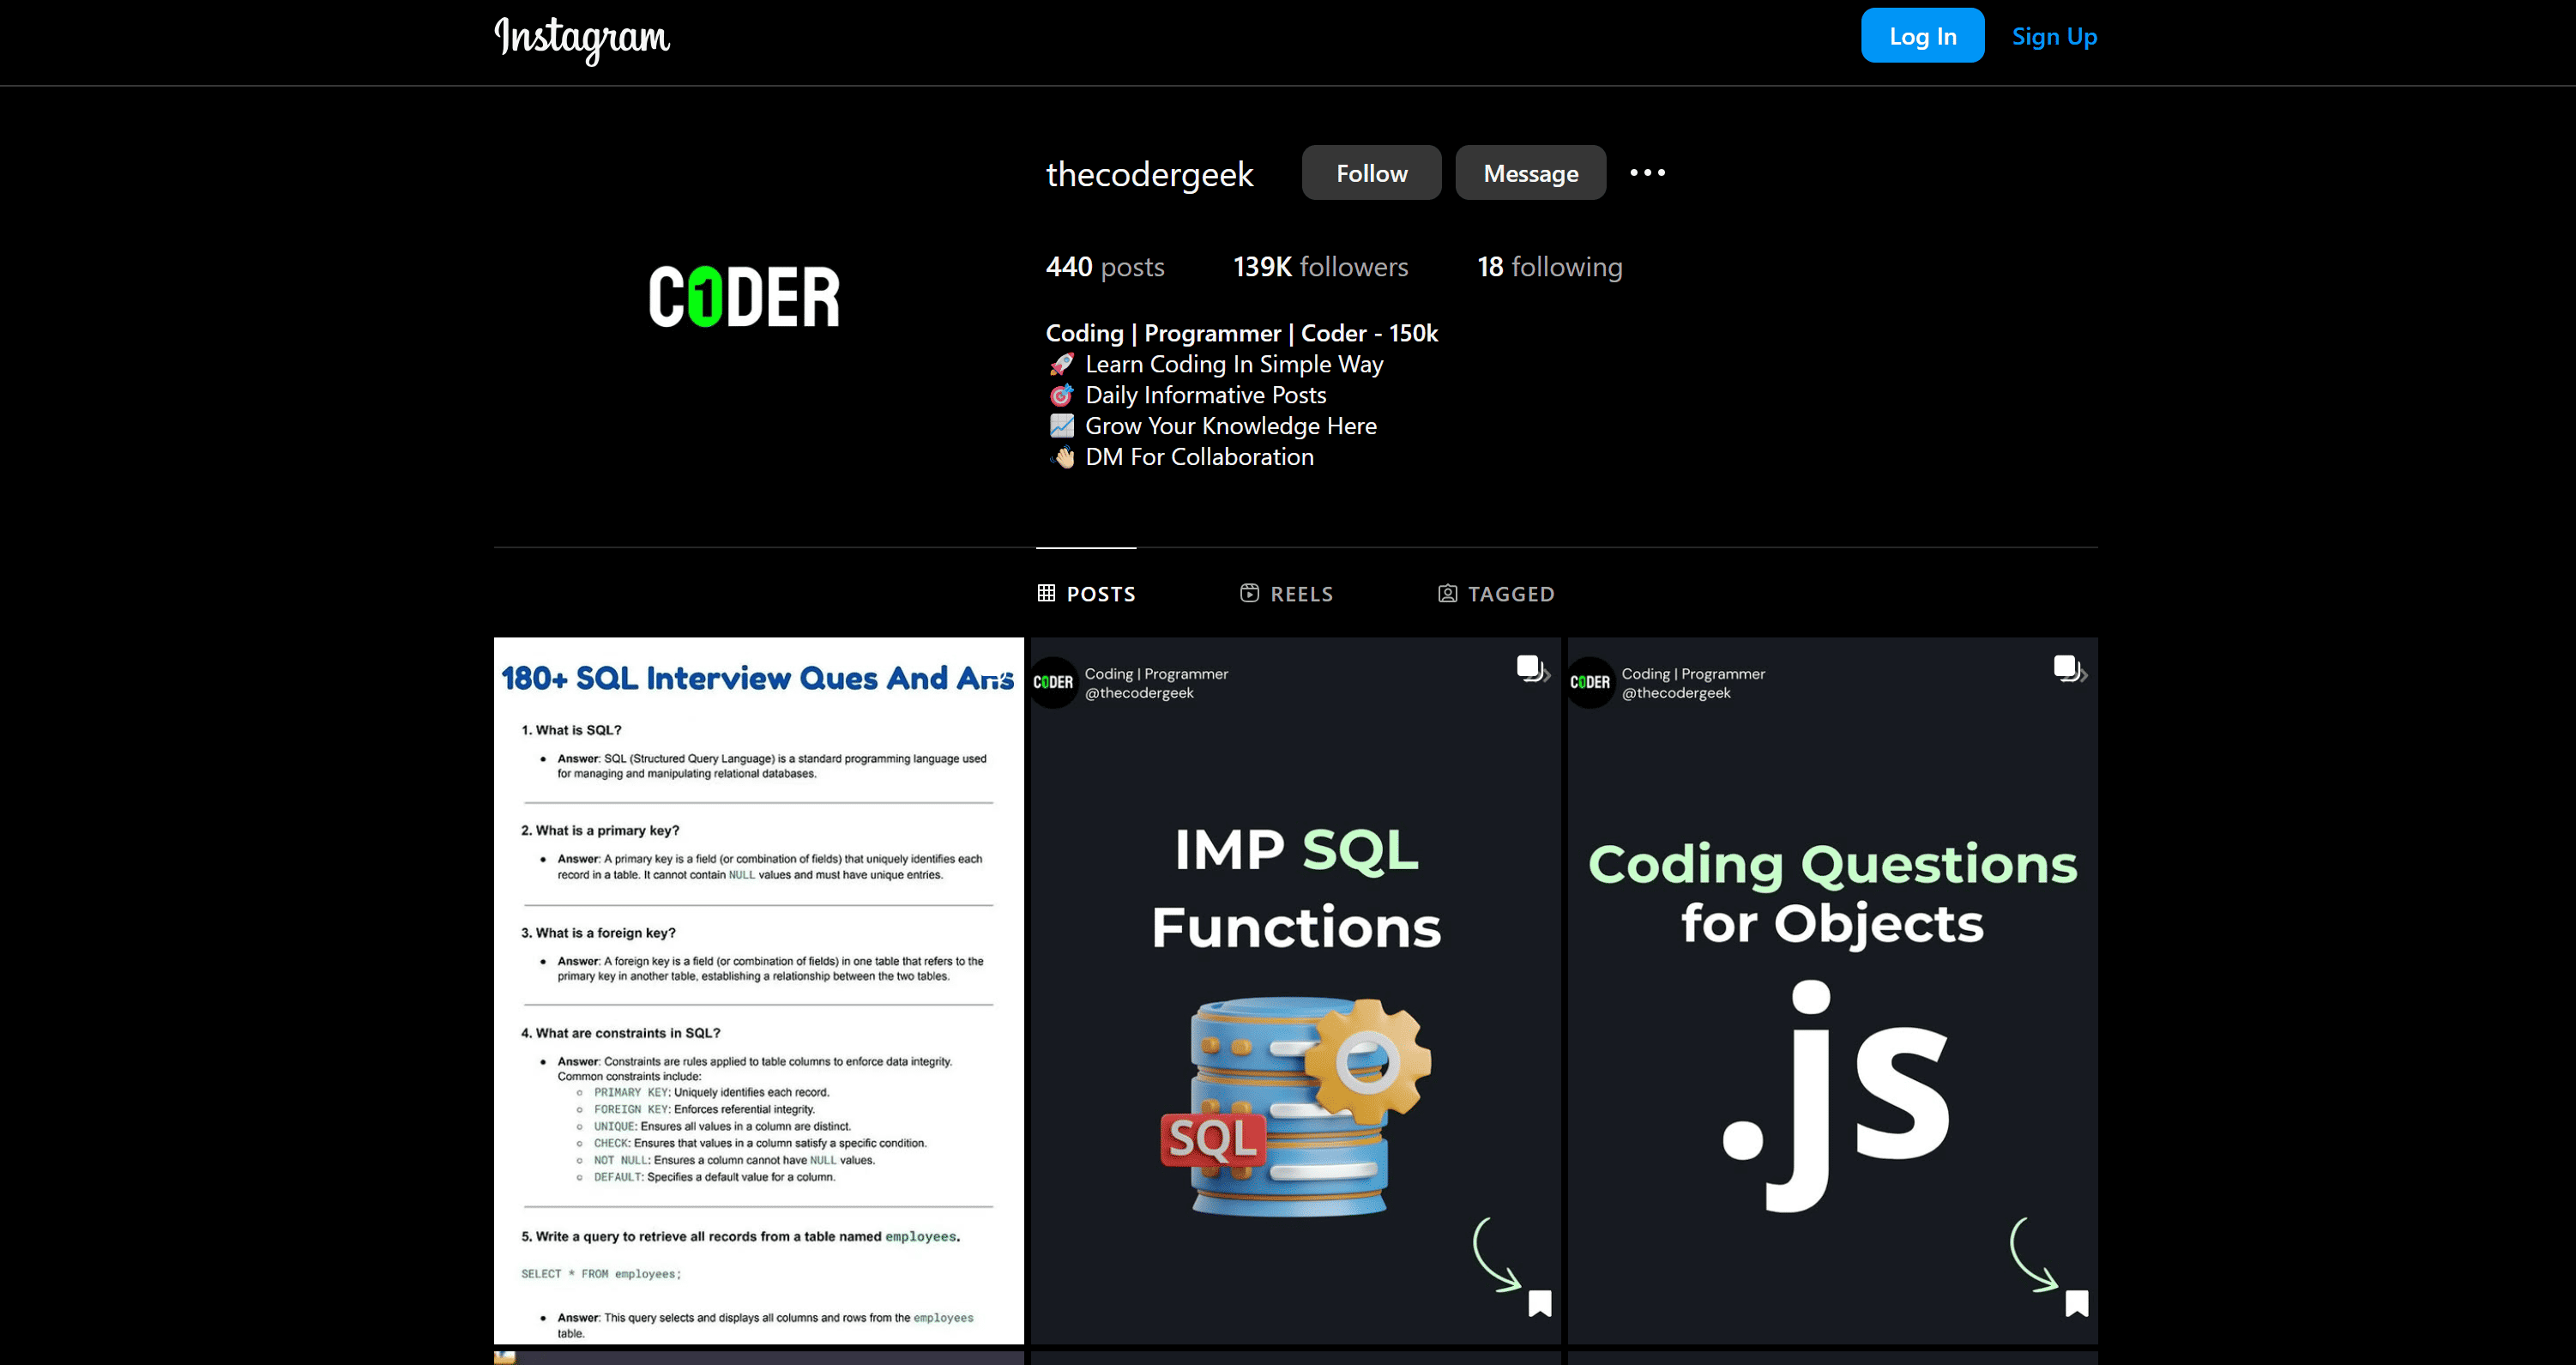Click the Instagram logo
This screenshot has height=1365, width=2576.
[582, 38]
